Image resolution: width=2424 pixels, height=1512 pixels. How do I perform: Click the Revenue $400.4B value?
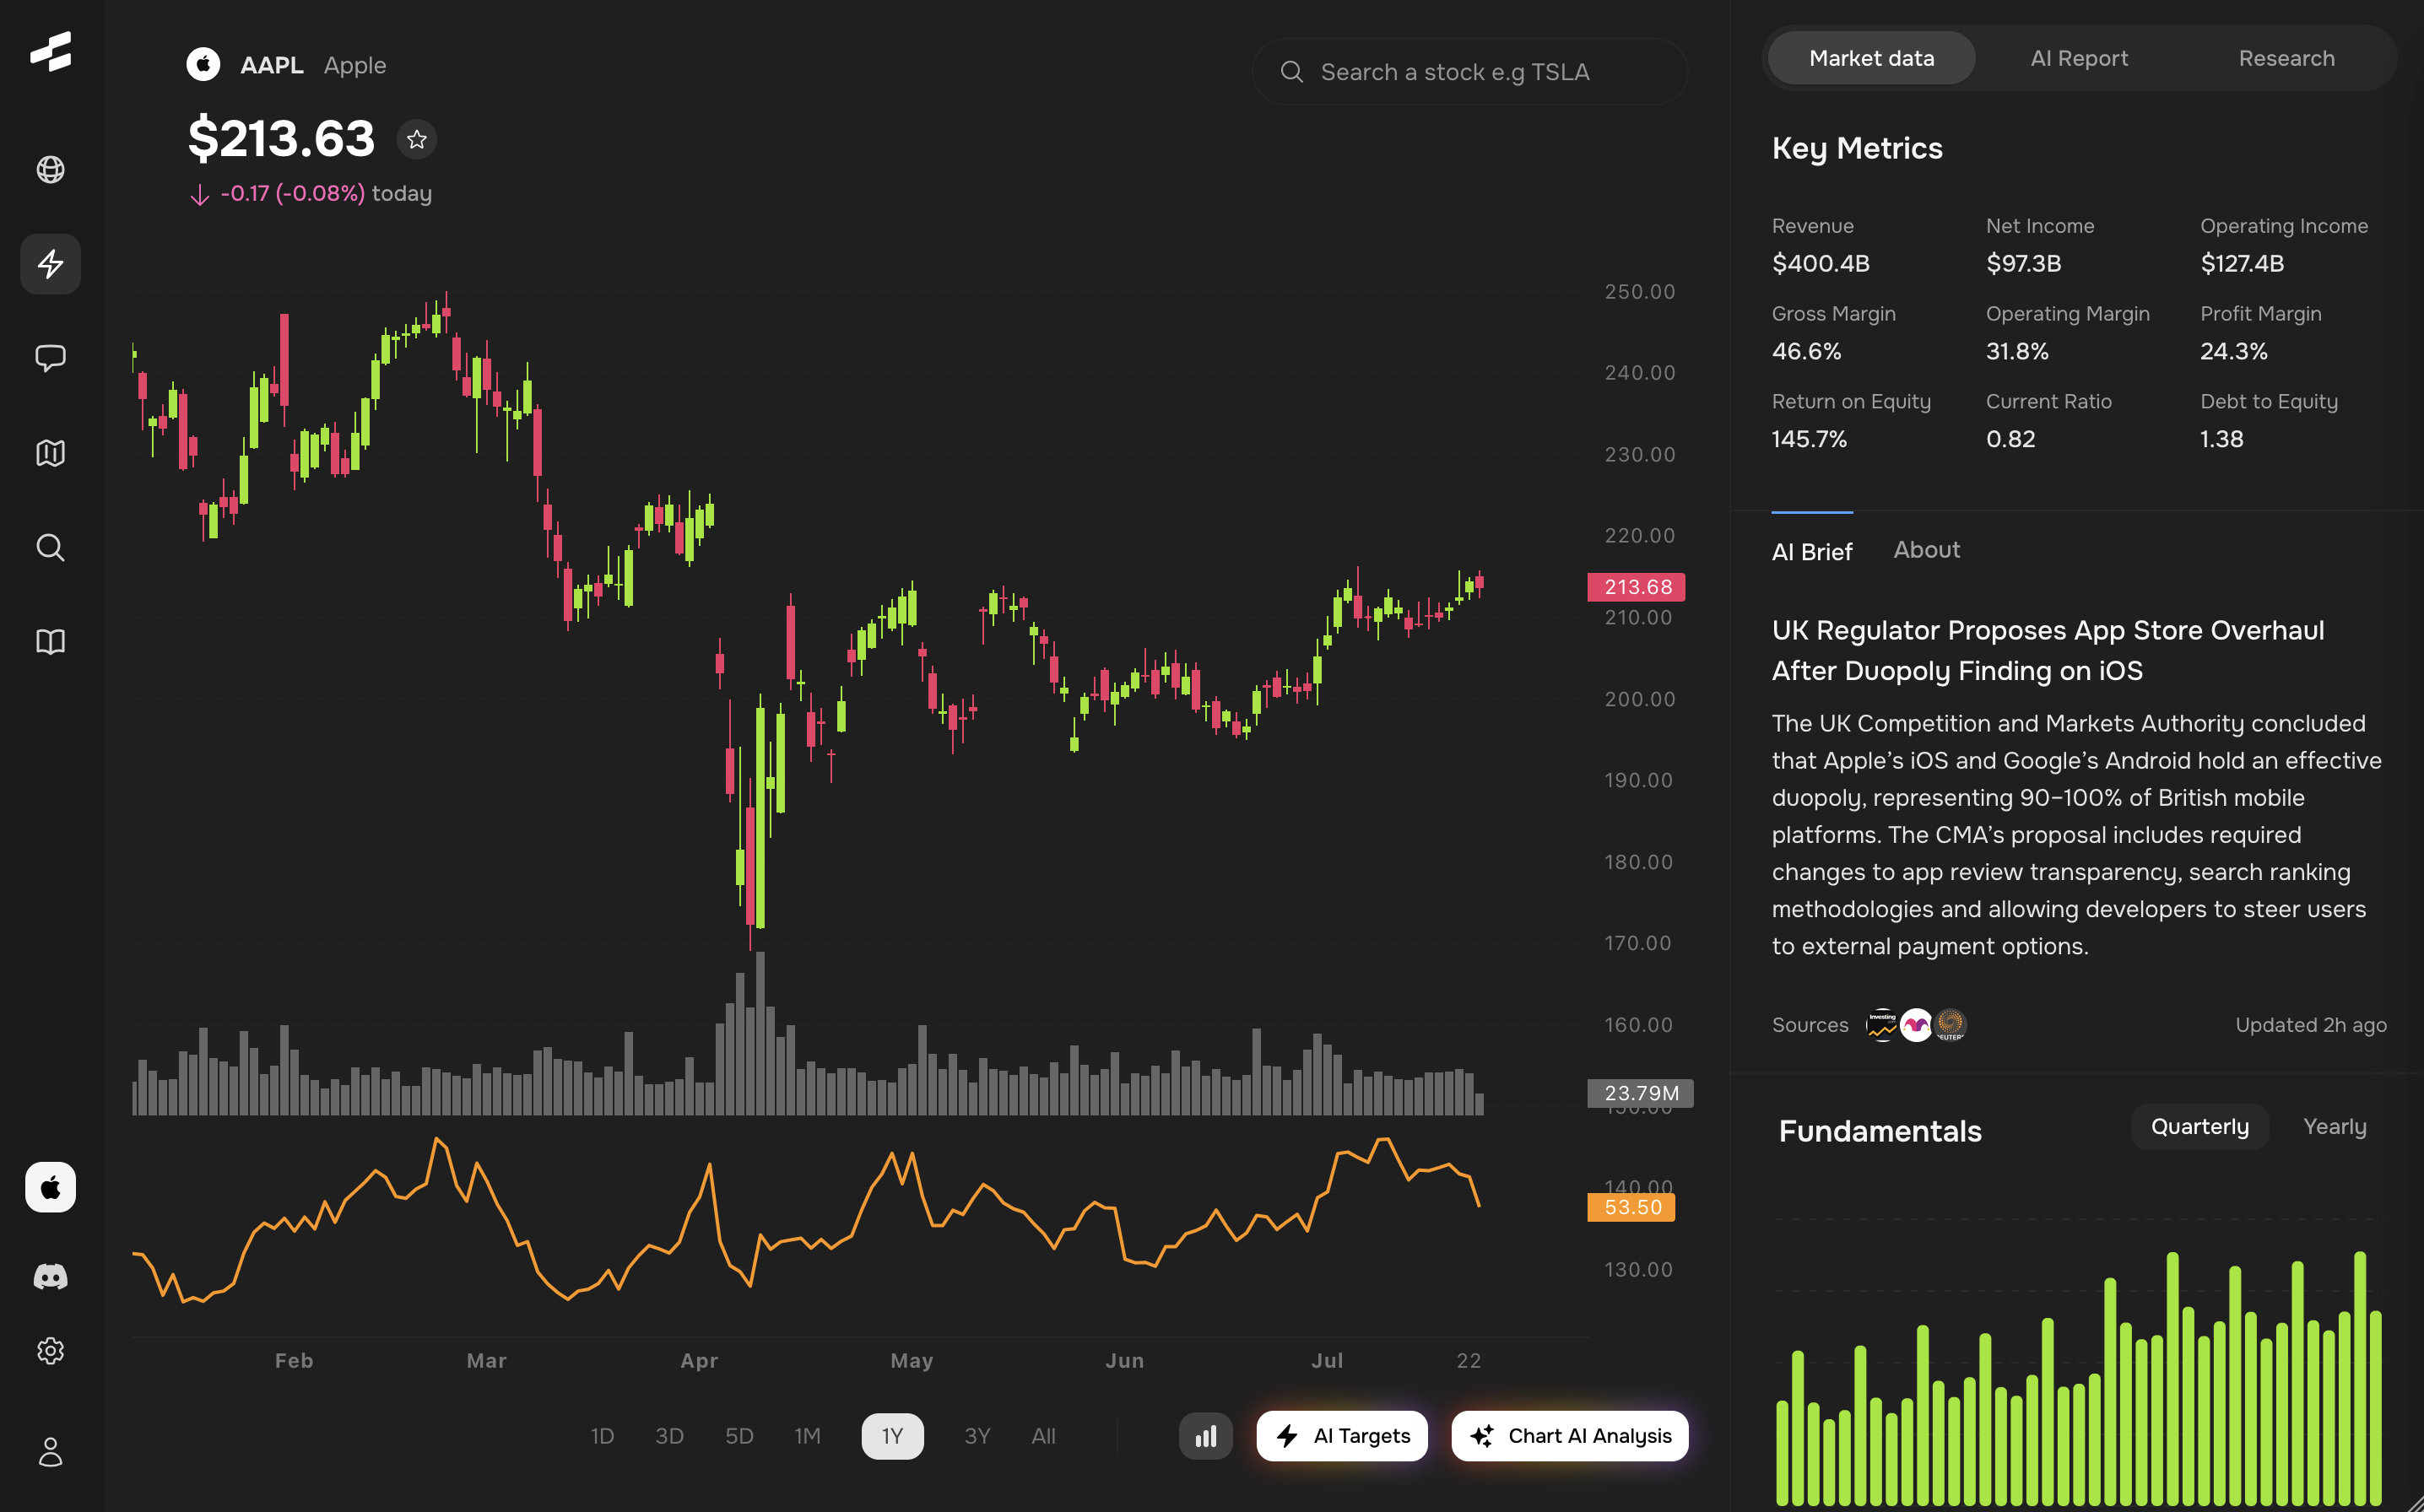pyautogui.click(x=1820, y=264)
